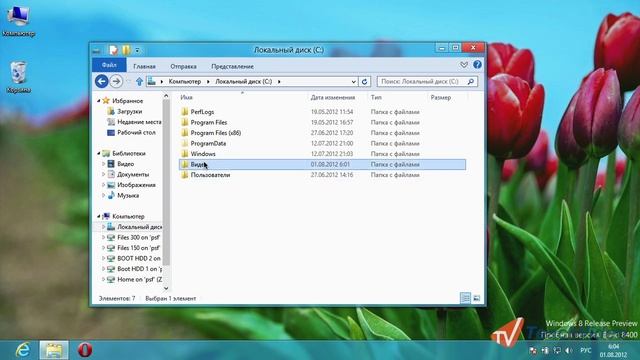Open the Главная ribbon tab
640x360 pixels.
click(144, 66)
